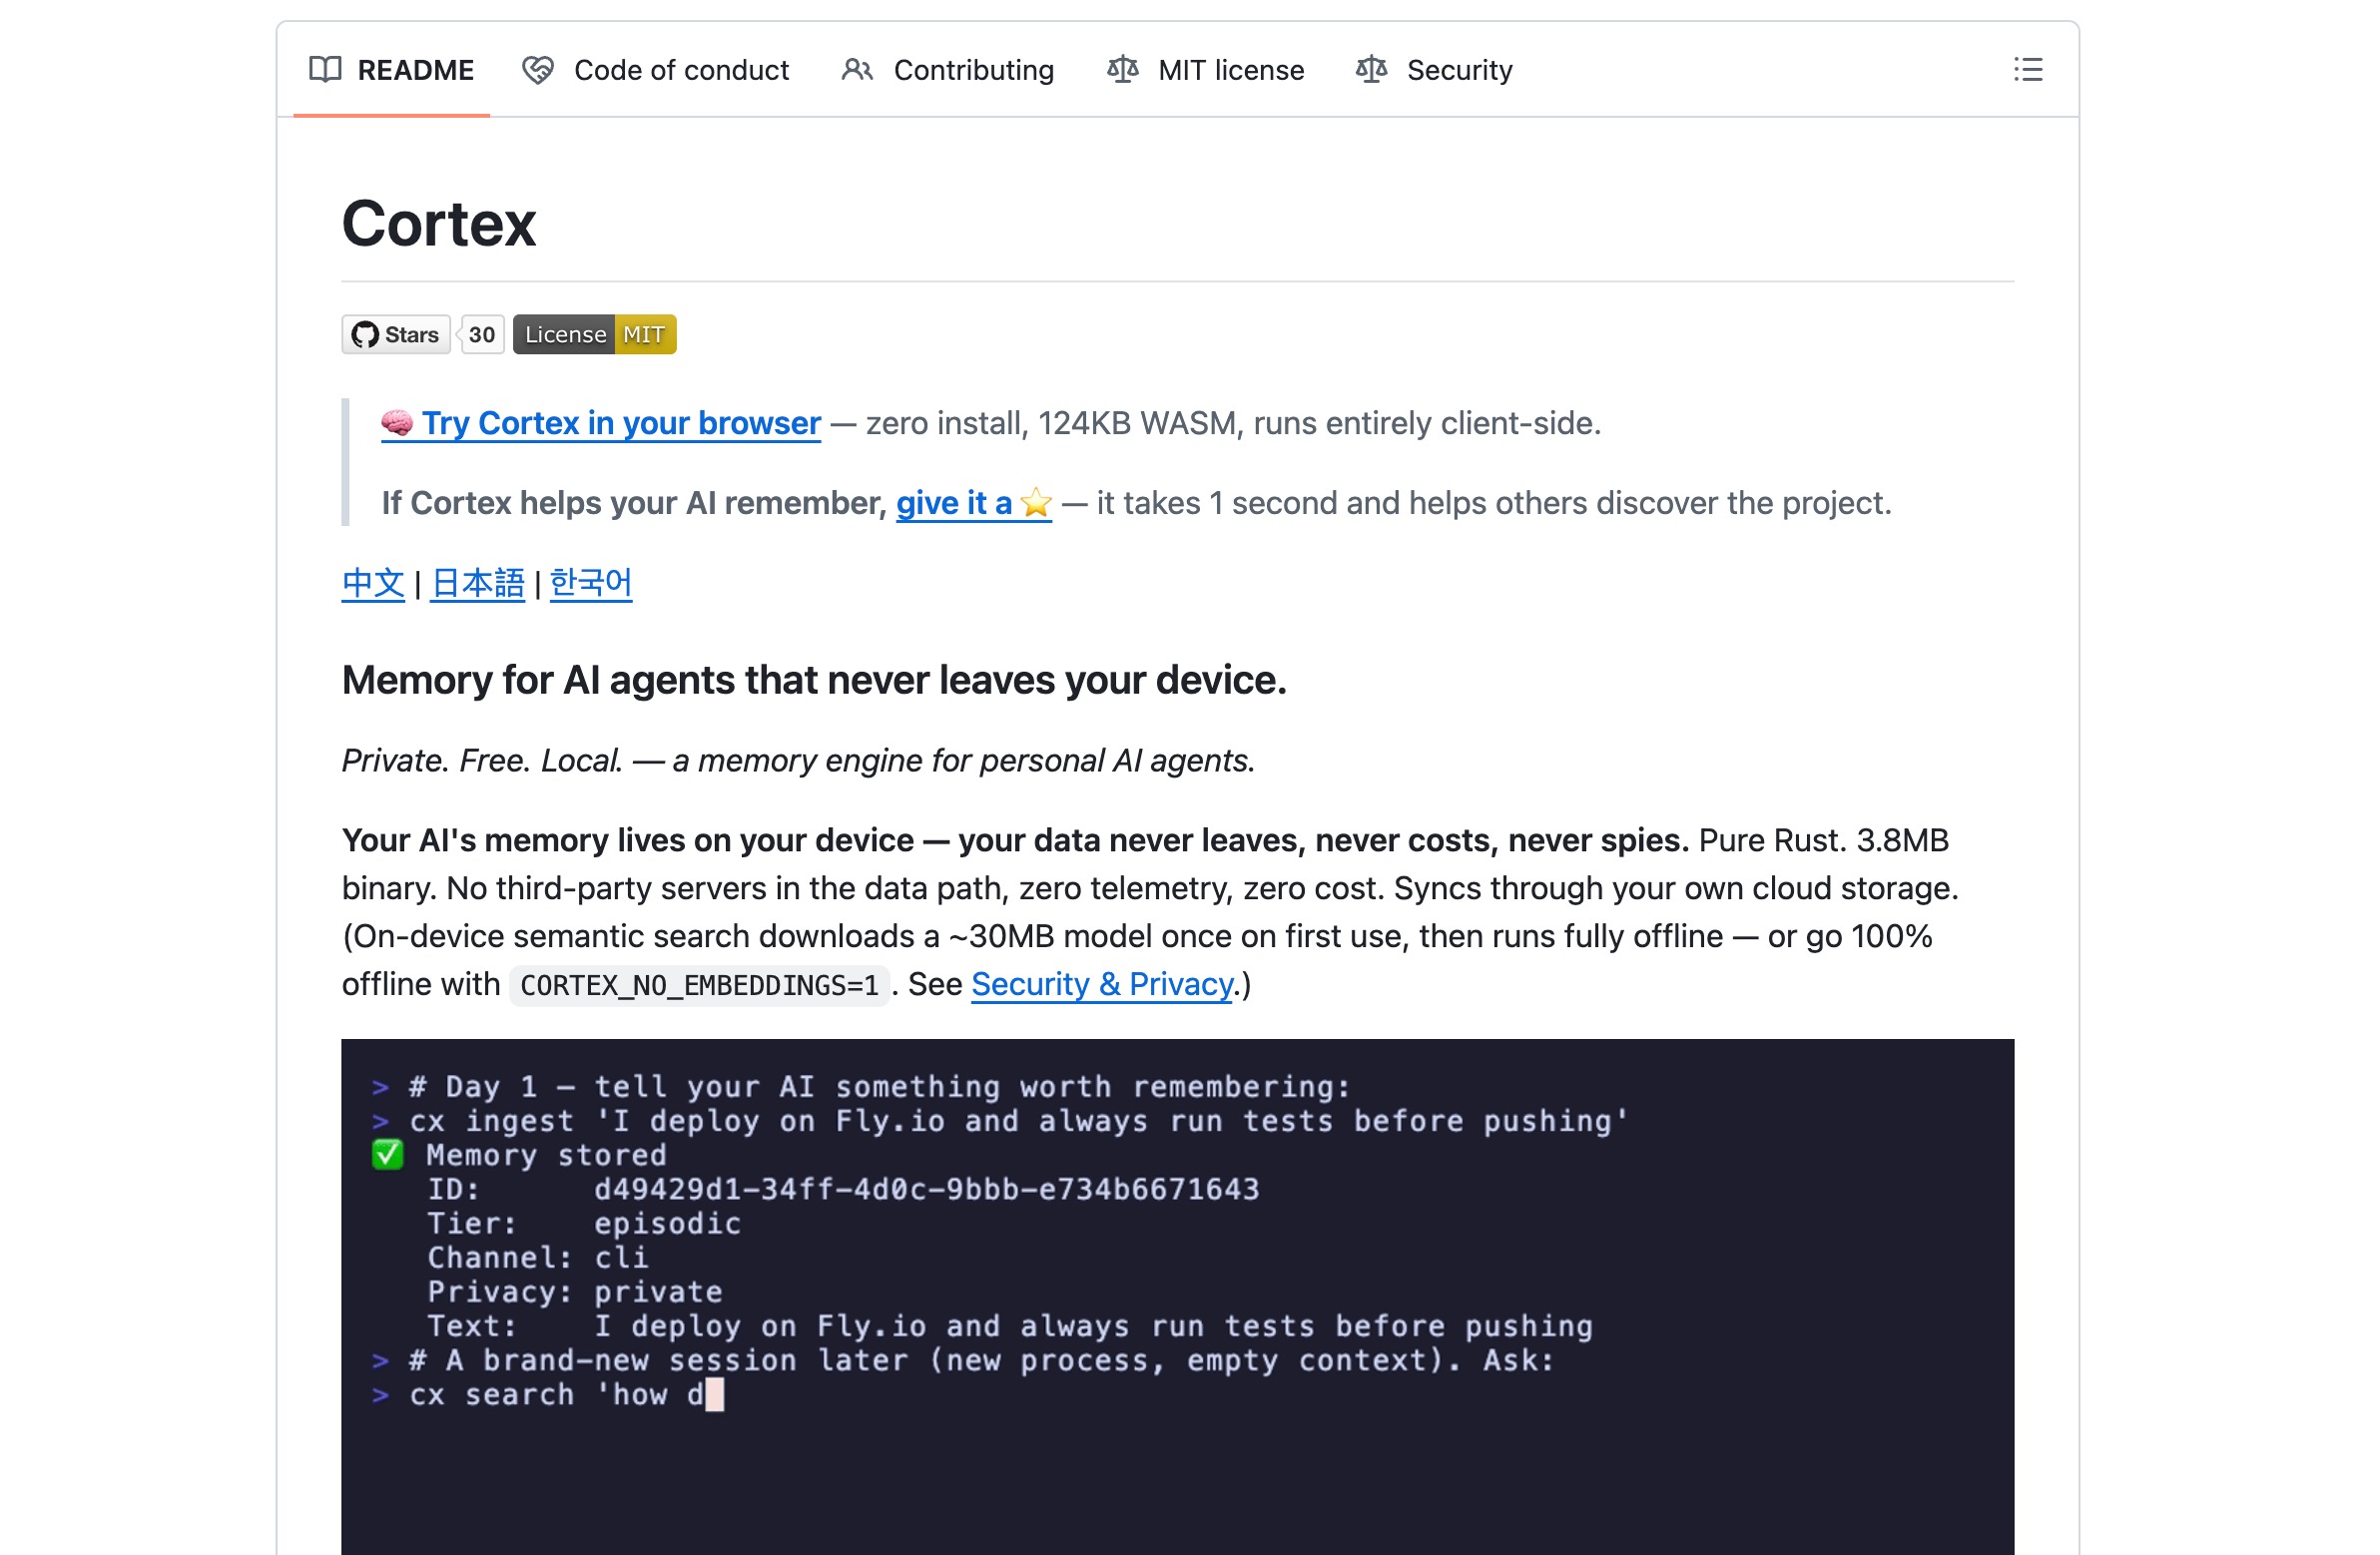Screen dimensions: 2380x1555
Task: Open the MIT license tab
Action: click(x=1205, y=70)
